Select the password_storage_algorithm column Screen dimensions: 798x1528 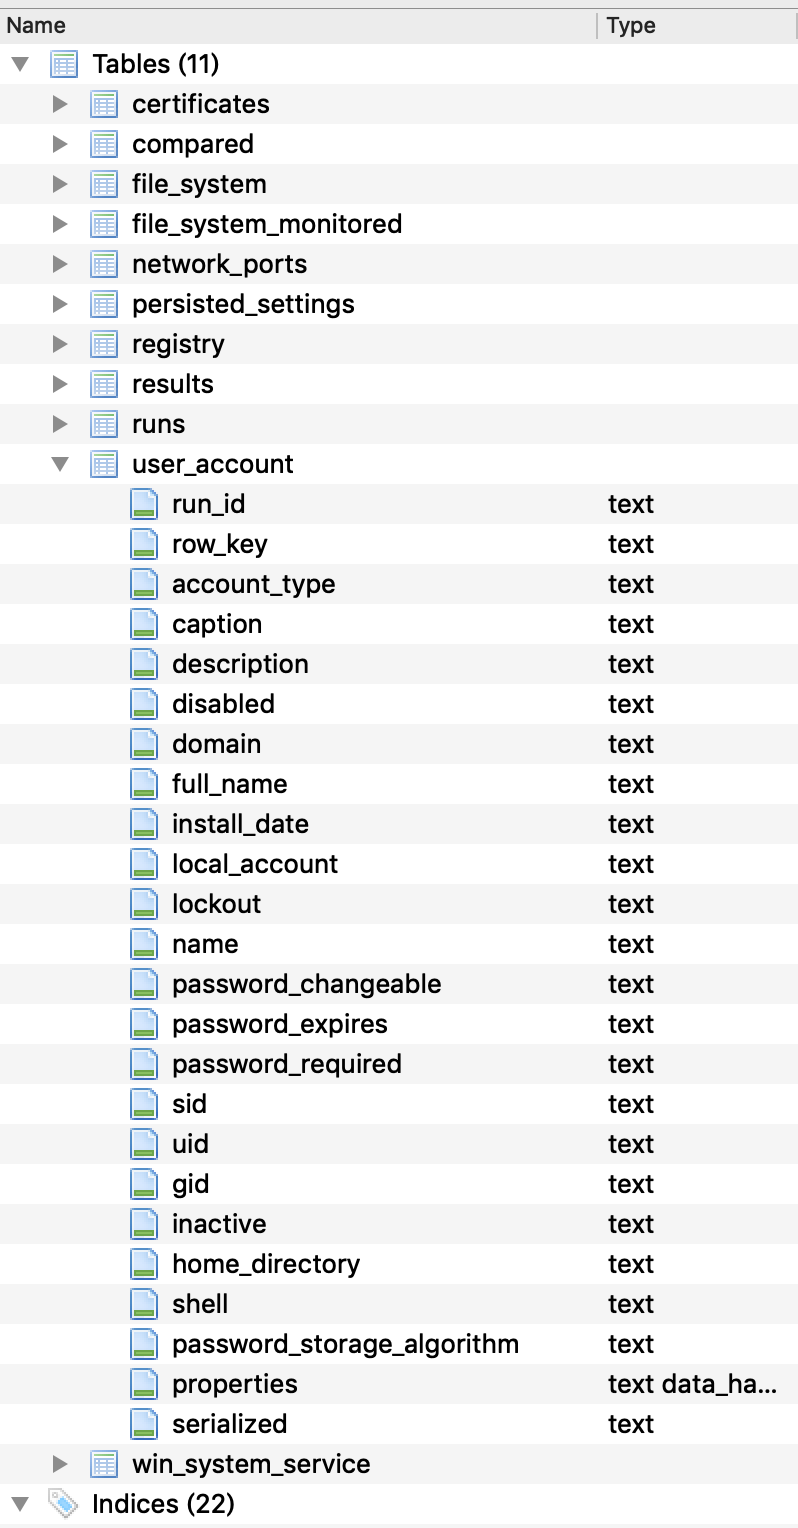[345, 1344]
